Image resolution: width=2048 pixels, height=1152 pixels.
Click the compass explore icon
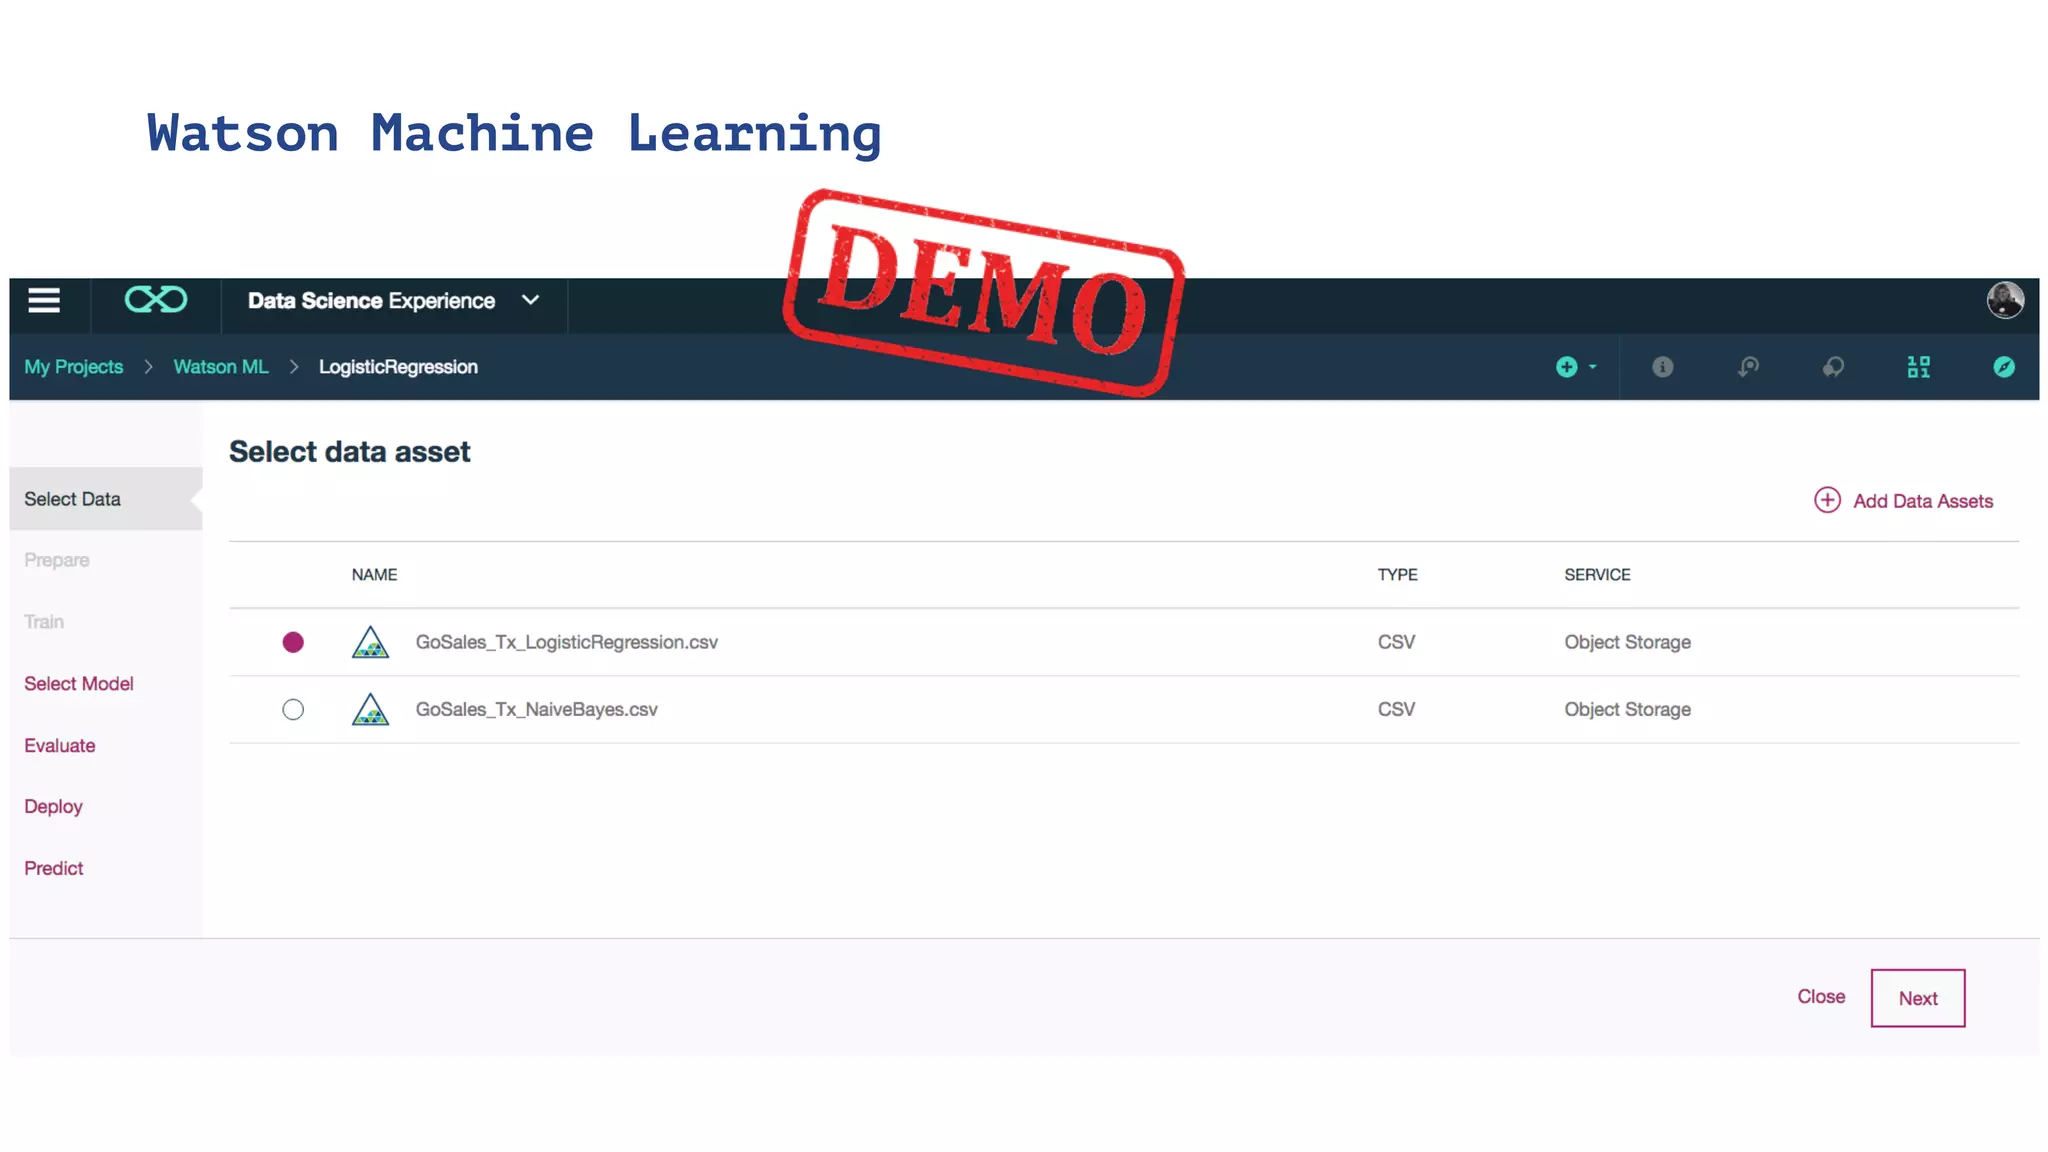click(2003, 367)
